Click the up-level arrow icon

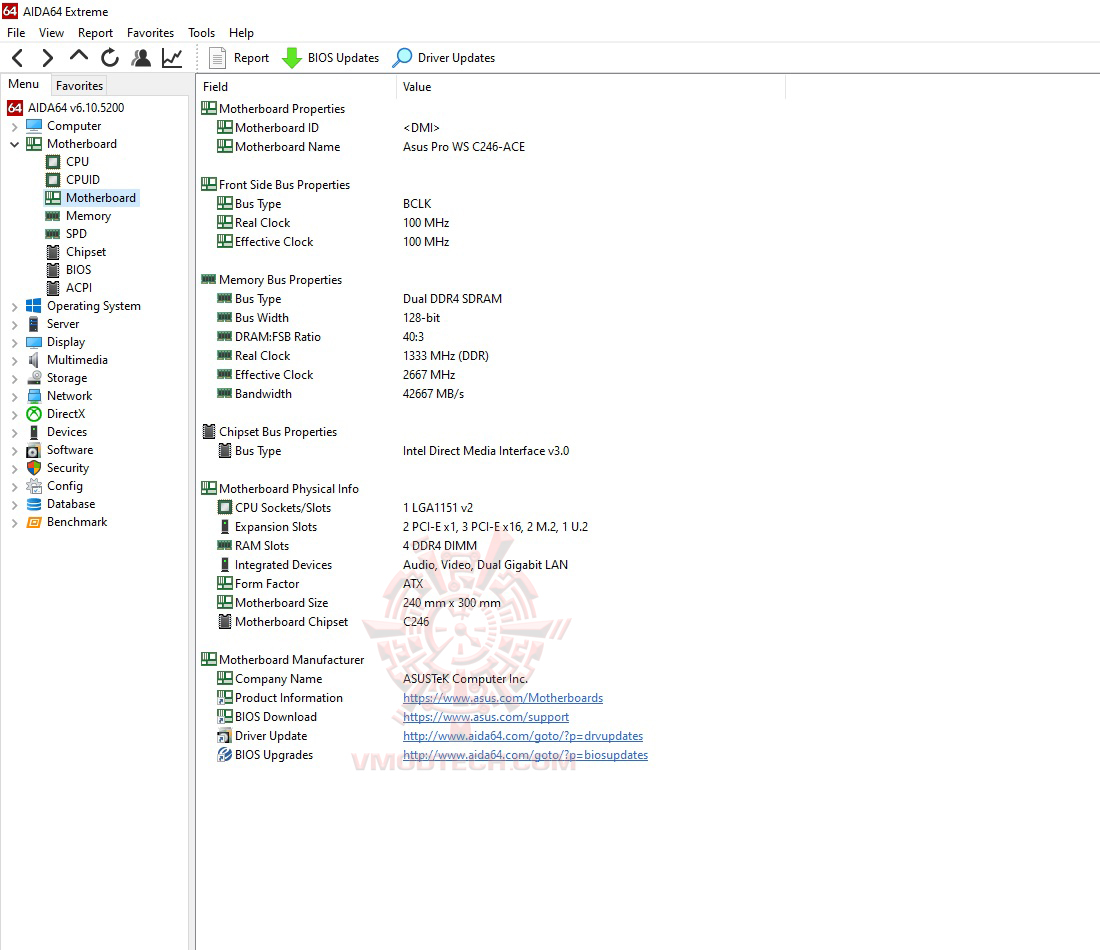pos(77,57)
